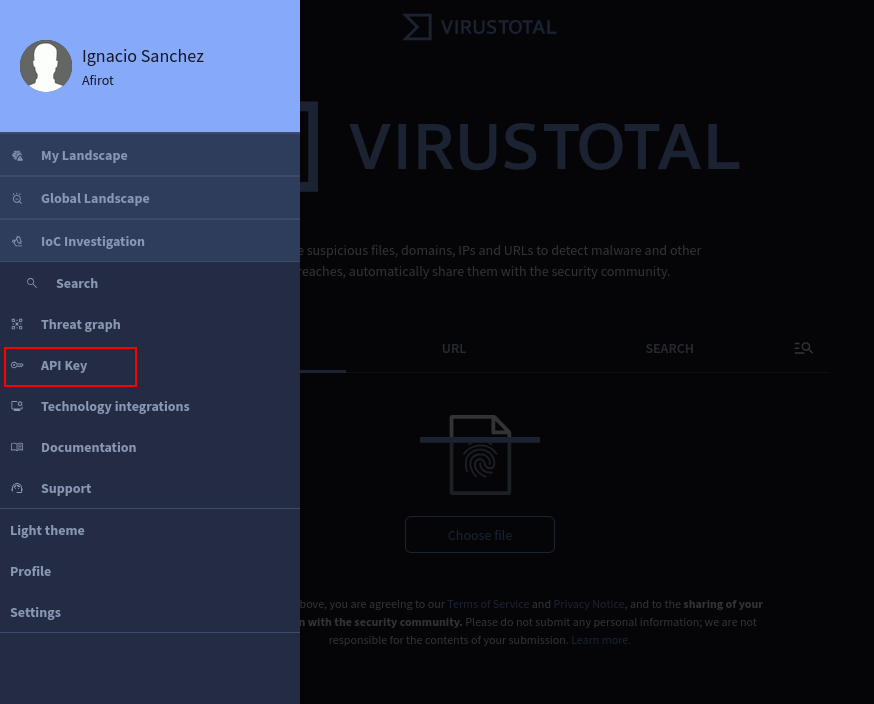
Task: Open Technology integrations menu entry
Action: pyautogui.click(x=150, y=406)
